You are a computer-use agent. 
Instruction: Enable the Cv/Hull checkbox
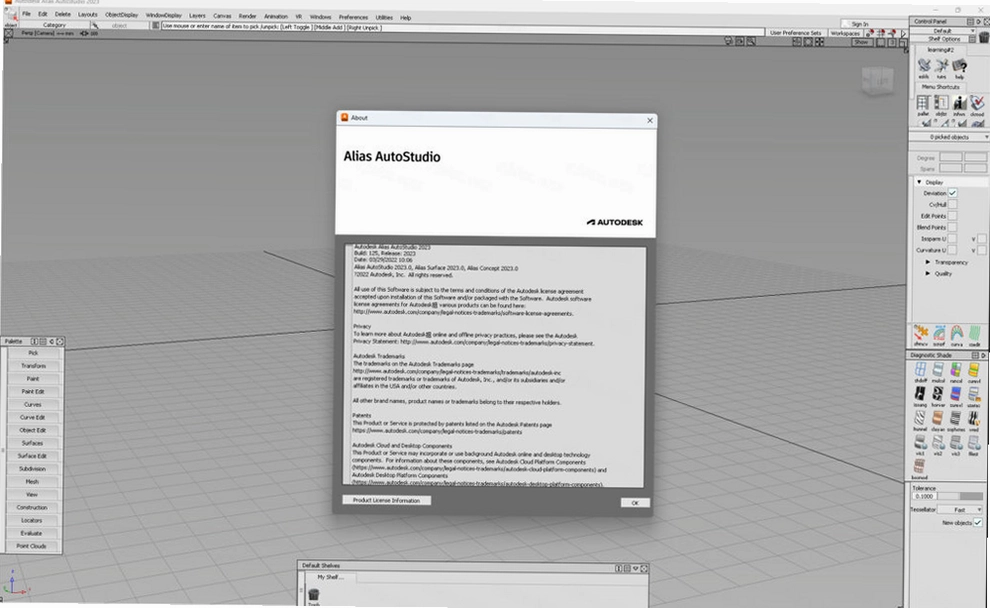point(952,204)
